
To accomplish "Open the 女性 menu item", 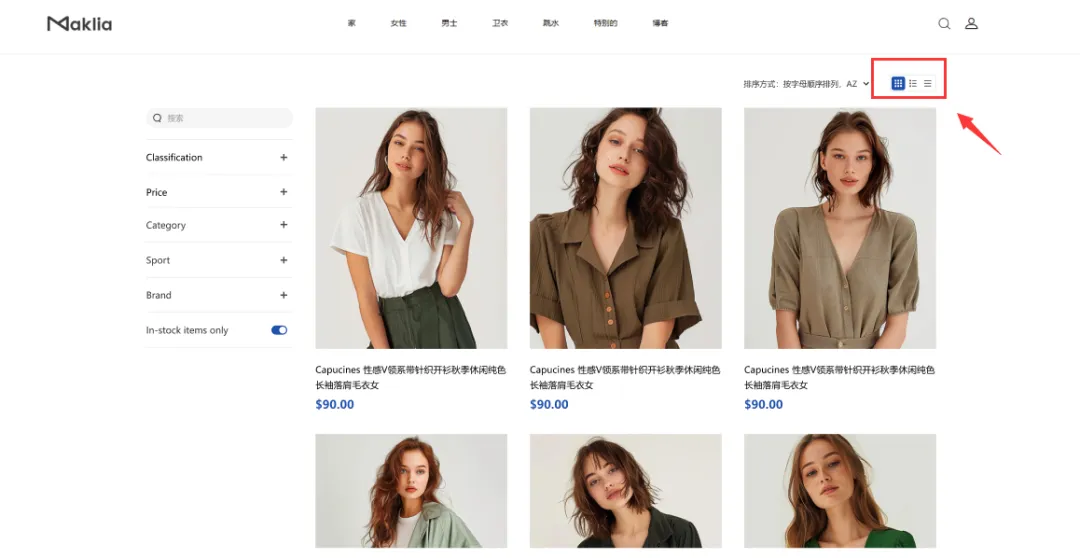I will (x=398, y=23).
